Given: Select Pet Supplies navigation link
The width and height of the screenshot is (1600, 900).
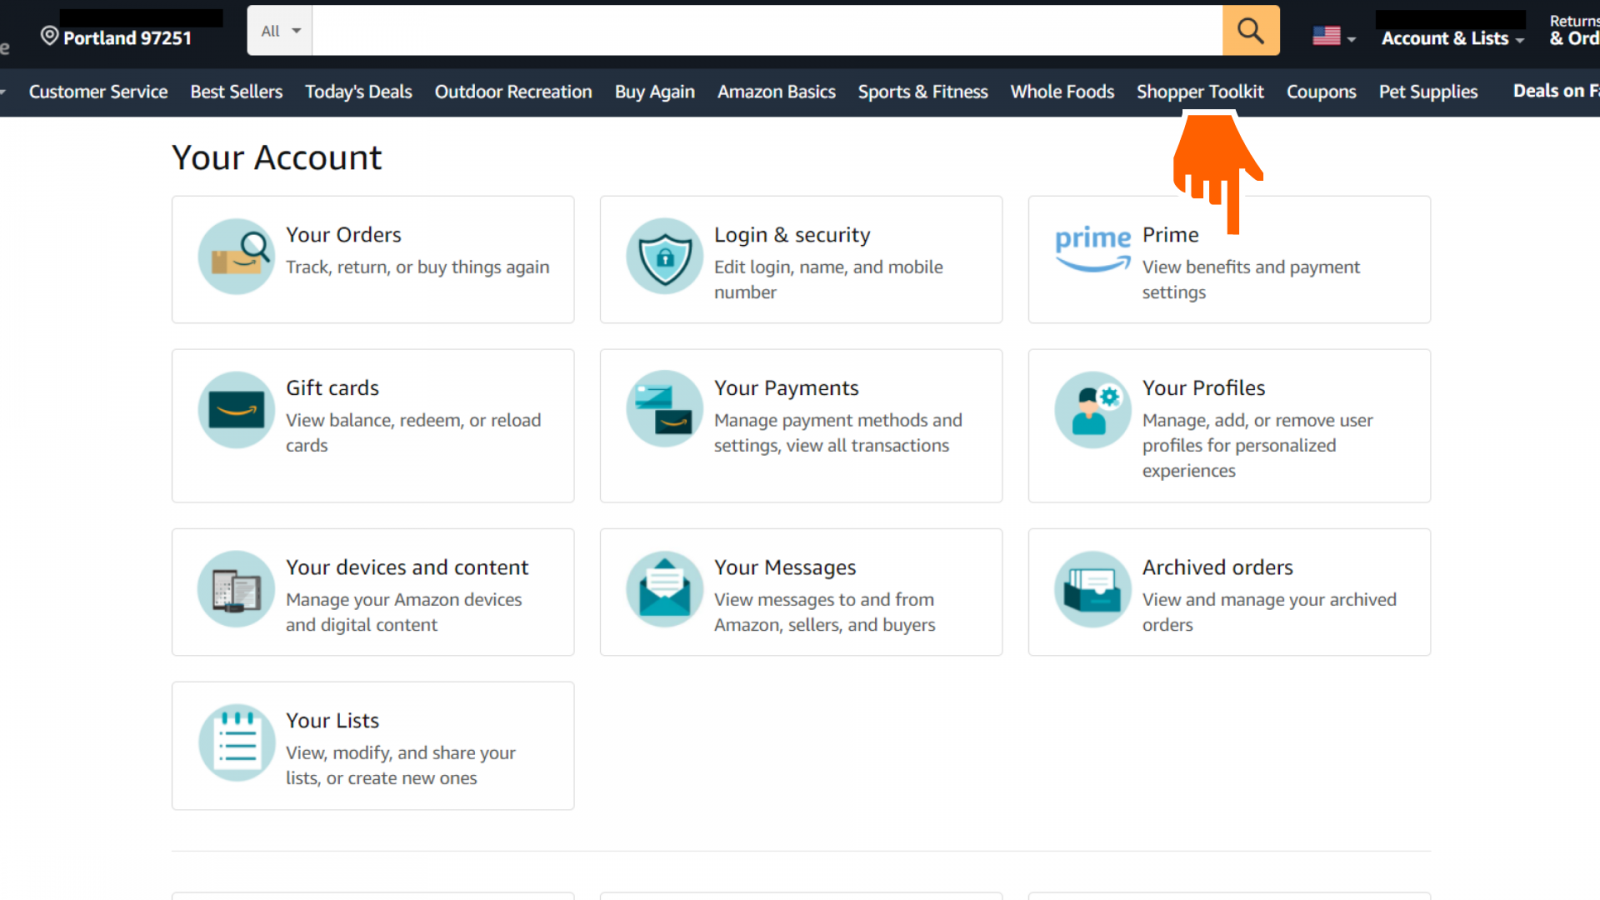Looking at the screenshot, I should pyautogui.click(x=1428, y=91).
